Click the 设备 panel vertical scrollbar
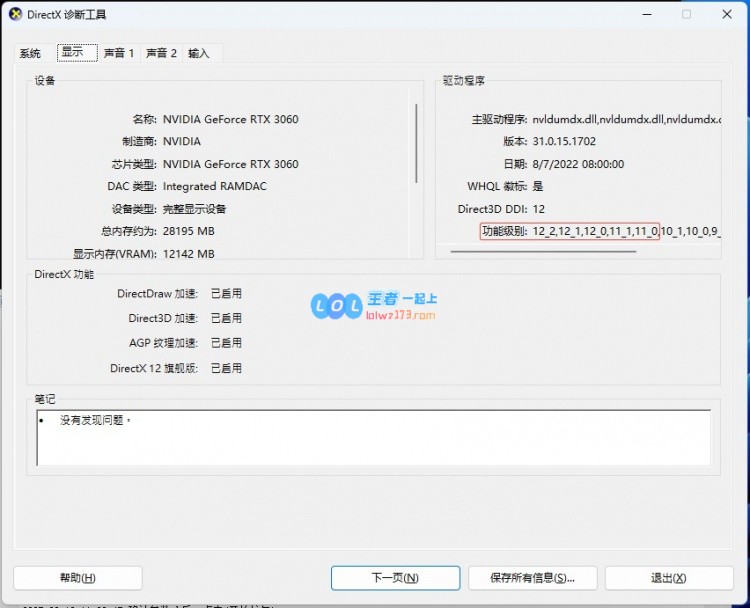The height and width of the screenshot is (608, 750). (416, 142)
